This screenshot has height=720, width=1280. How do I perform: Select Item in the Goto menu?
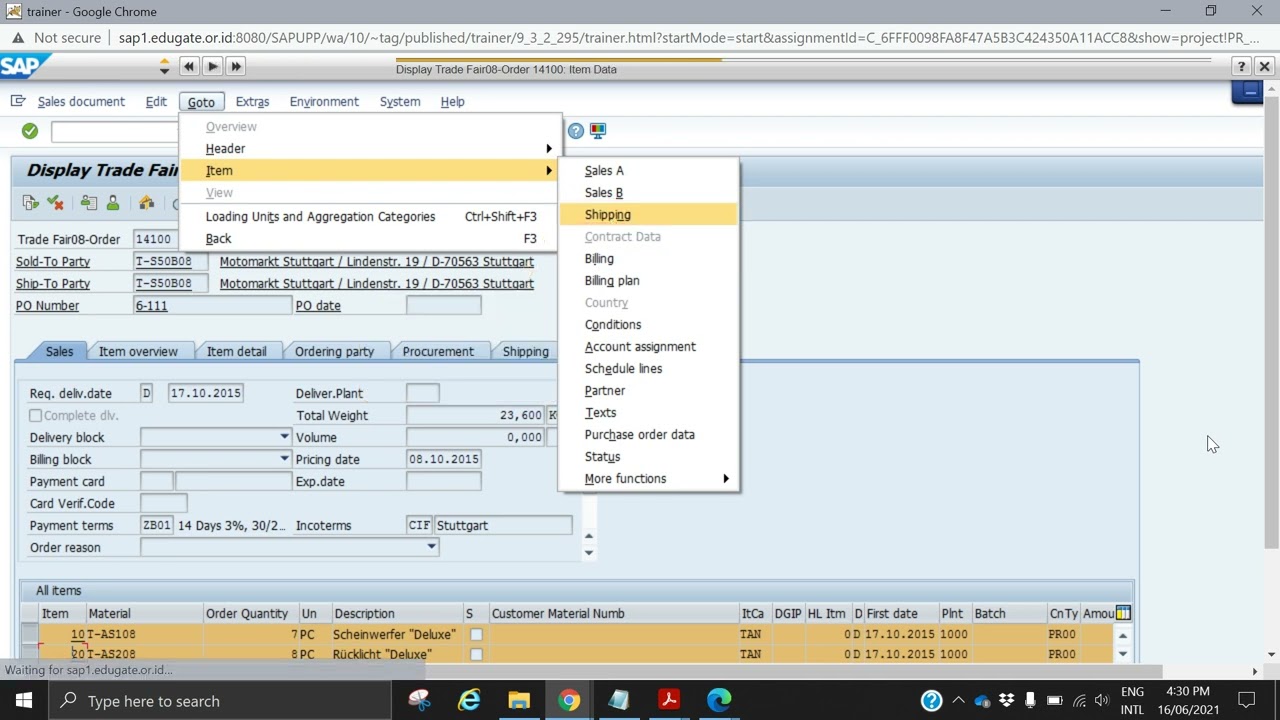370,170
